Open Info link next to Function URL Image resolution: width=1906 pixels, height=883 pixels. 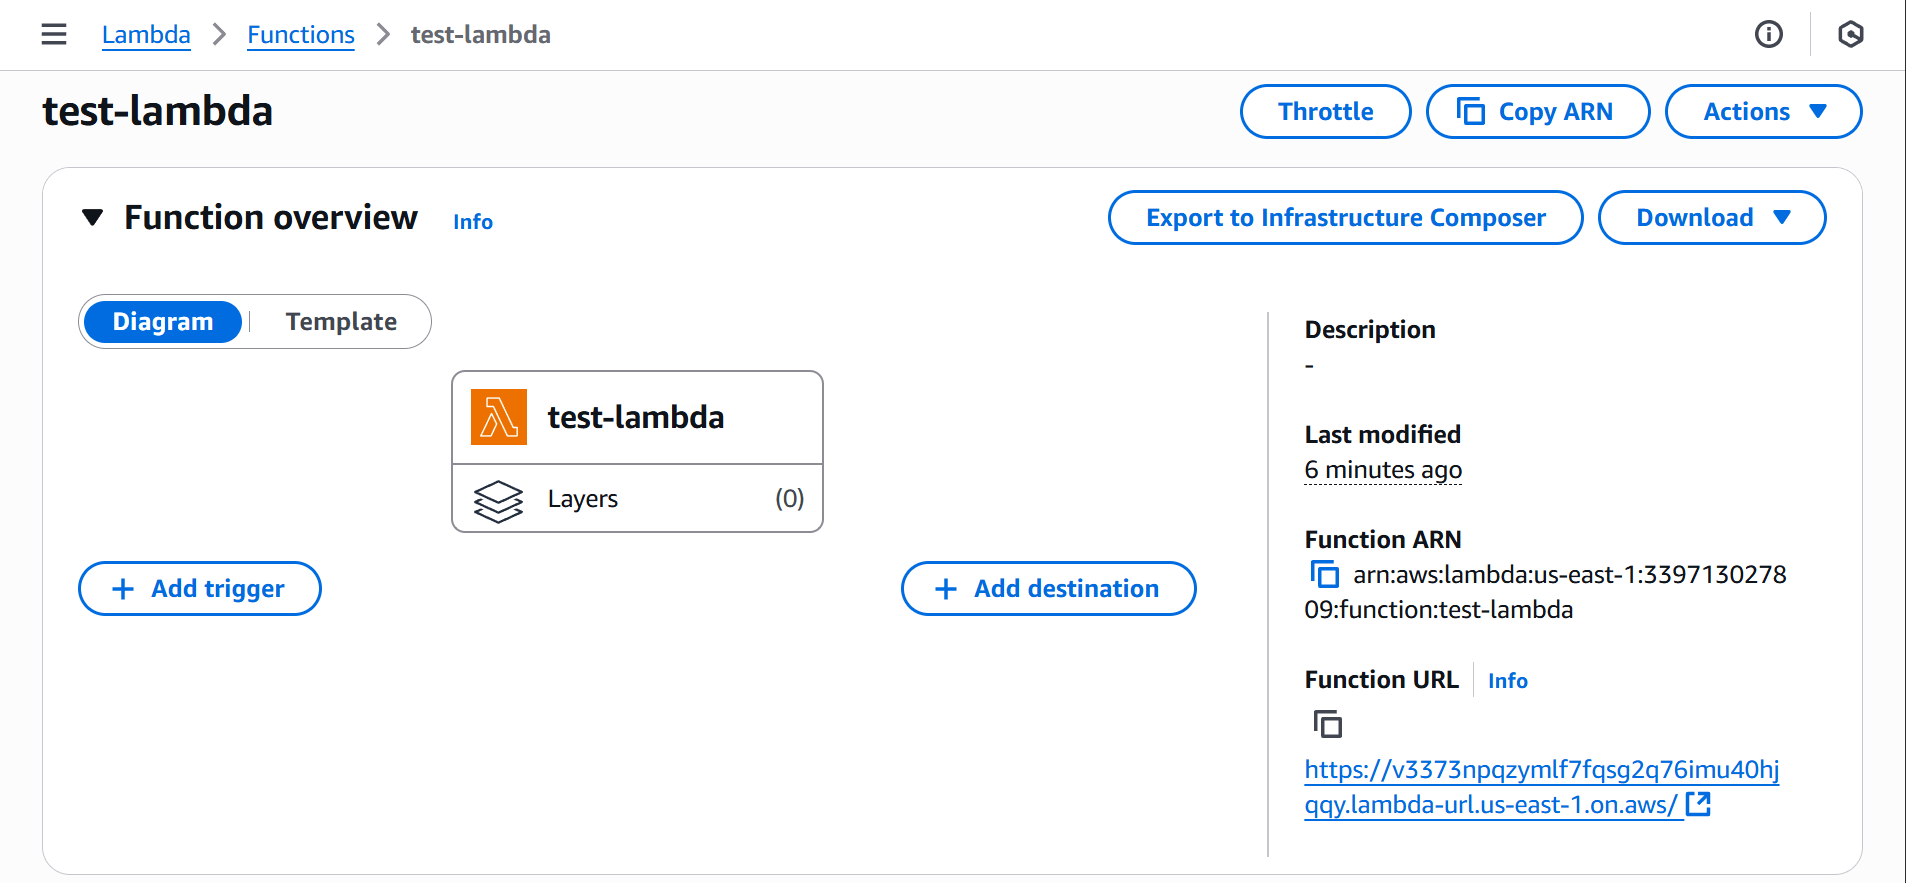coord(1507,681)
